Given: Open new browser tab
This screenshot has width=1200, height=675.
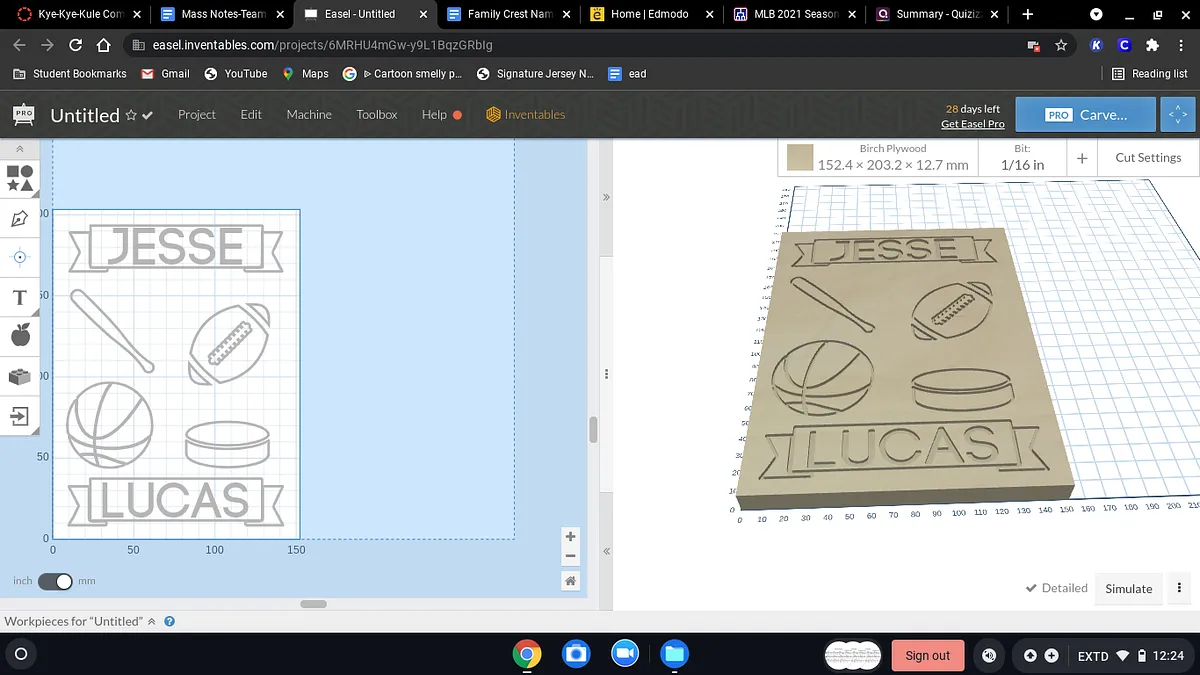Looking at the screenshot, I should [1027, 14].
